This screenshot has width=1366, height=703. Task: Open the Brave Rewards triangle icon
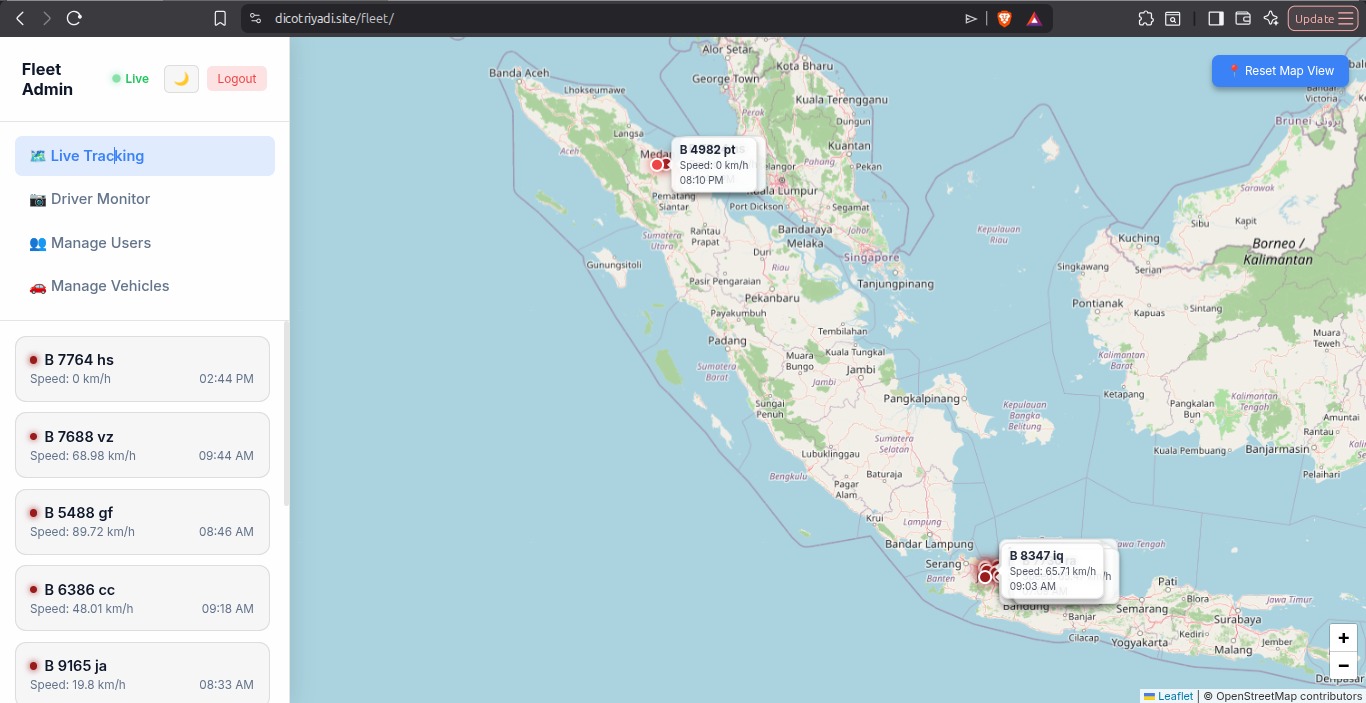tap(1034, 18)
